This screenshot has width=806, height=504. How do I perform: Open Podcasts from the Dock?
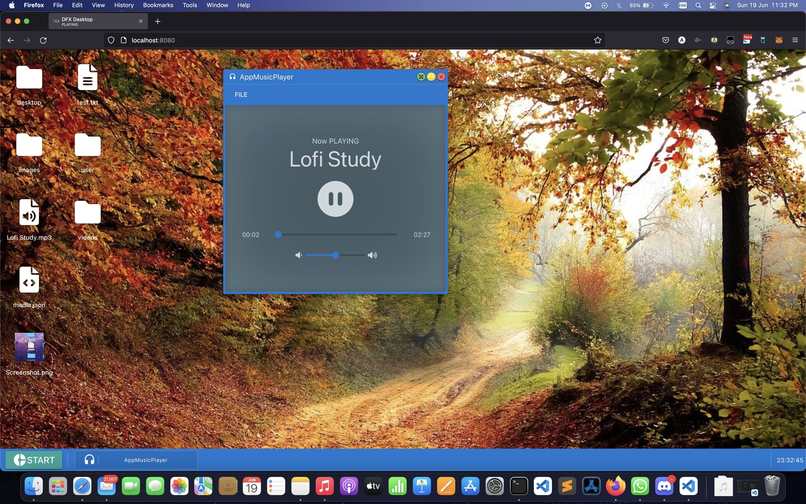coord(349,485)
